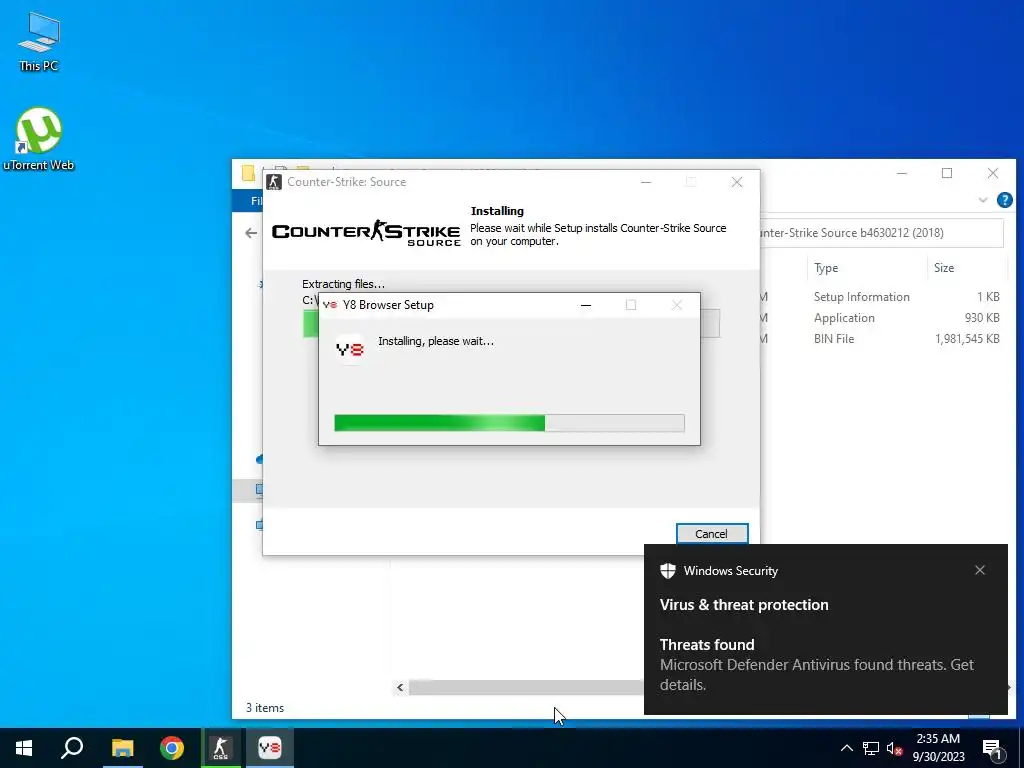Click 1,981,545 KB size value
This screenshot has width=1024, height=768.
click(967, 338)
